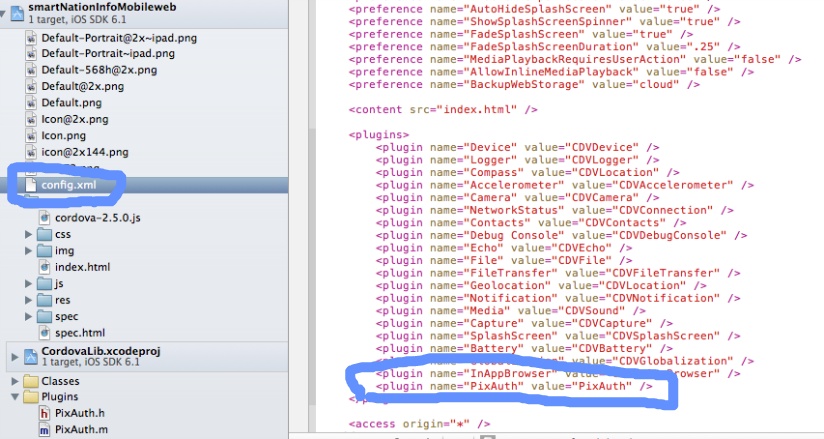Click the BackupWebStorage preference line
824x439 pixels.
524,85
